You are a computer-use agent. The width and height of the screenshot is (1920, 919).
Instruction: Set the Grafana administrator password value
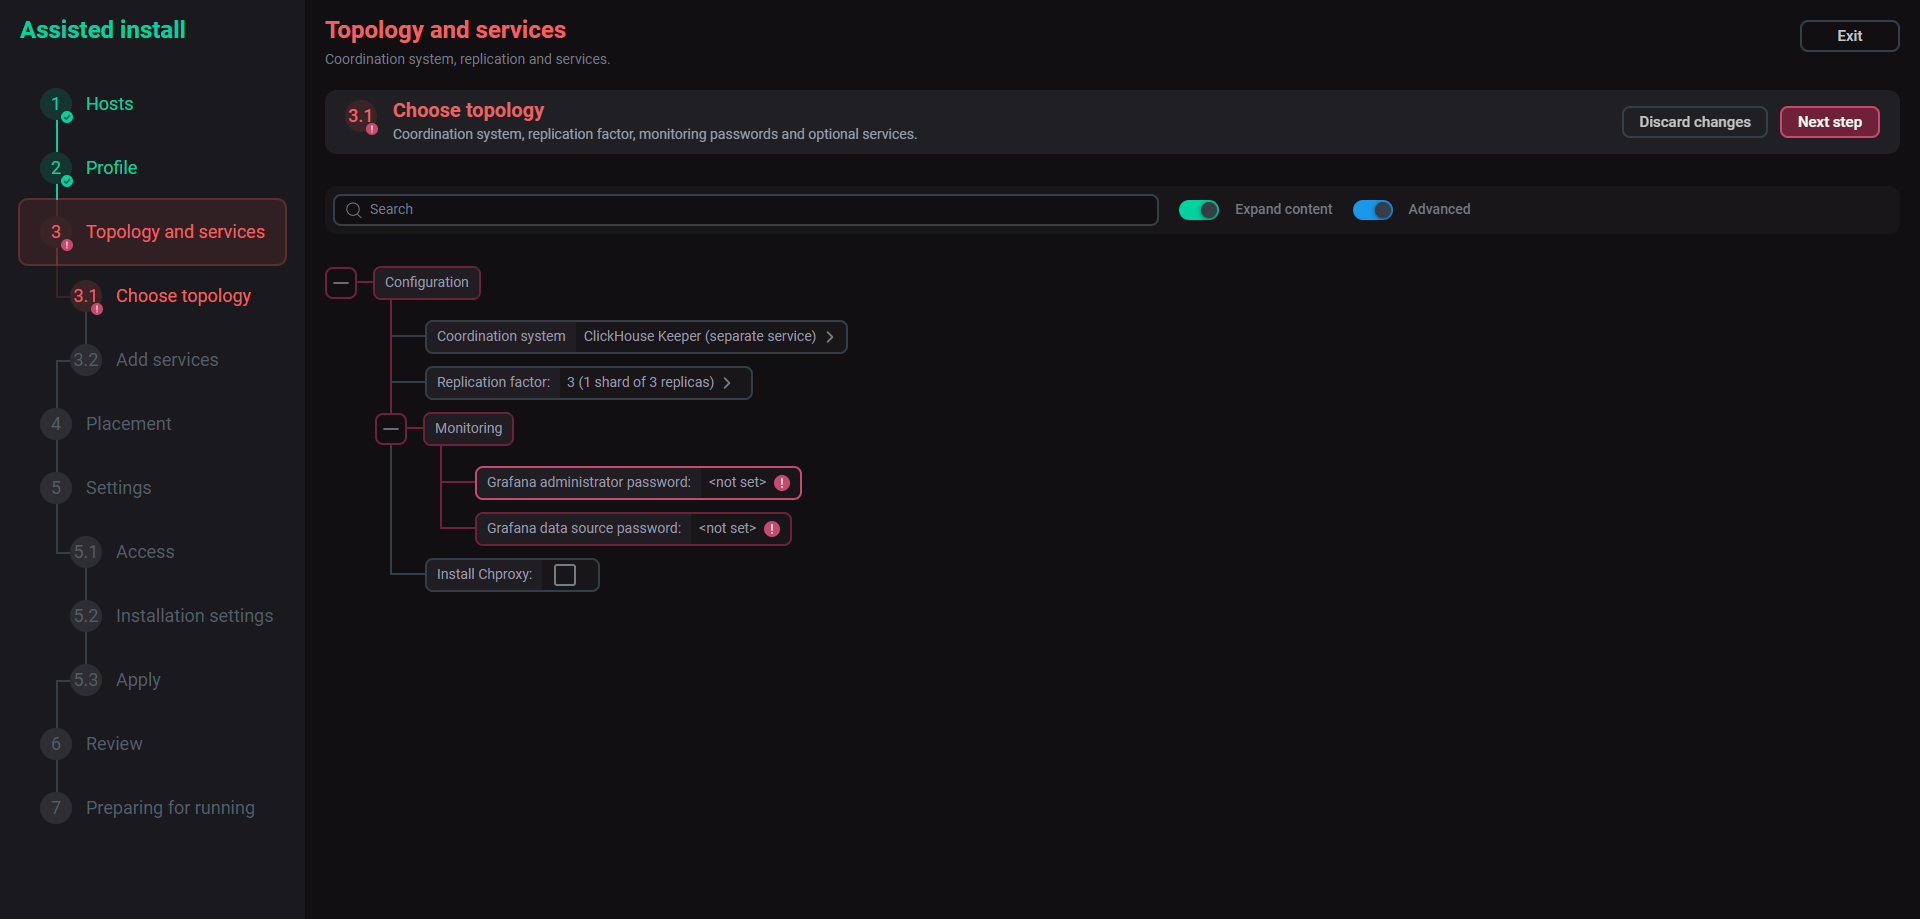pos(737,483)
